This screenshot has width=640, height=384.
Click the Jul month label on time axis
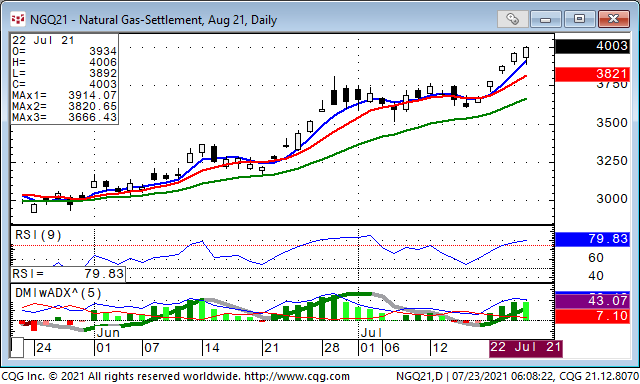[x=371, y=333]
